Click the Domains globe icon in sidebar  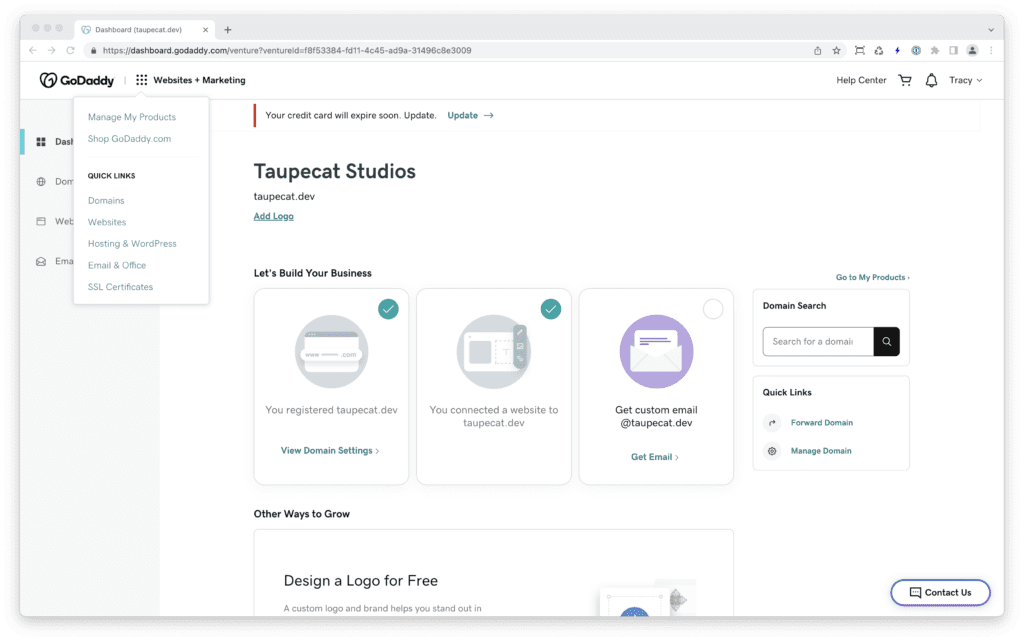41,181
